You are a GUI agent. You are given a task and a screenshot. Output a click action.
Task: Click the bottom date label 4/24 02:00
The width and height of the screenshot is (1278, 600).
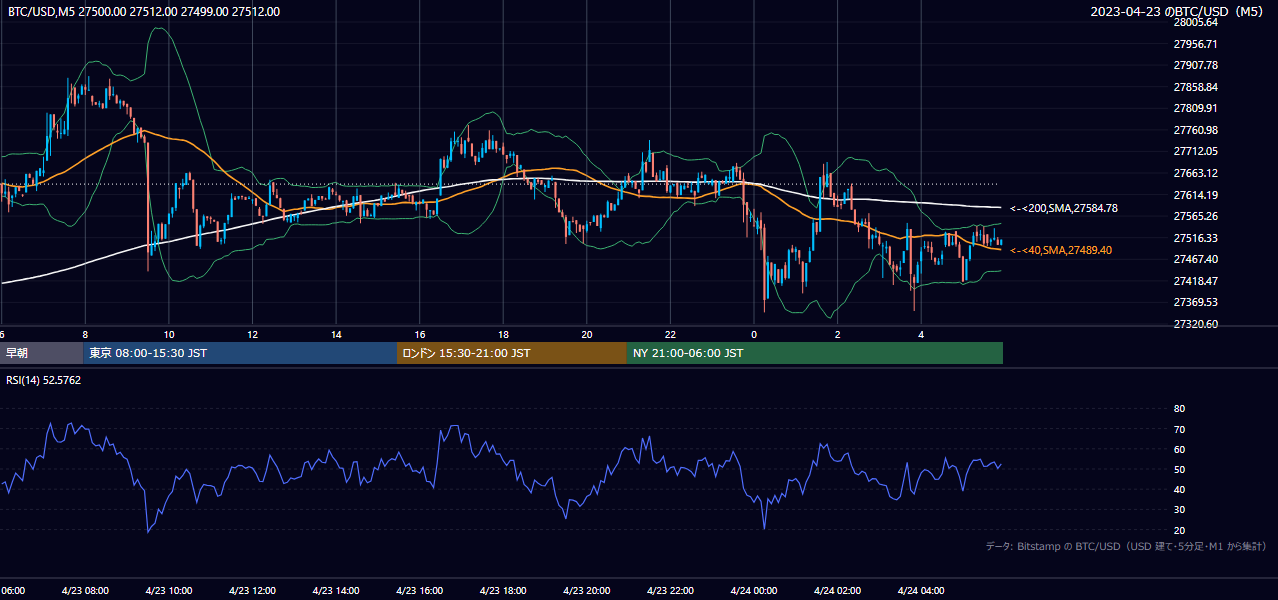click(x=837, y=590)
